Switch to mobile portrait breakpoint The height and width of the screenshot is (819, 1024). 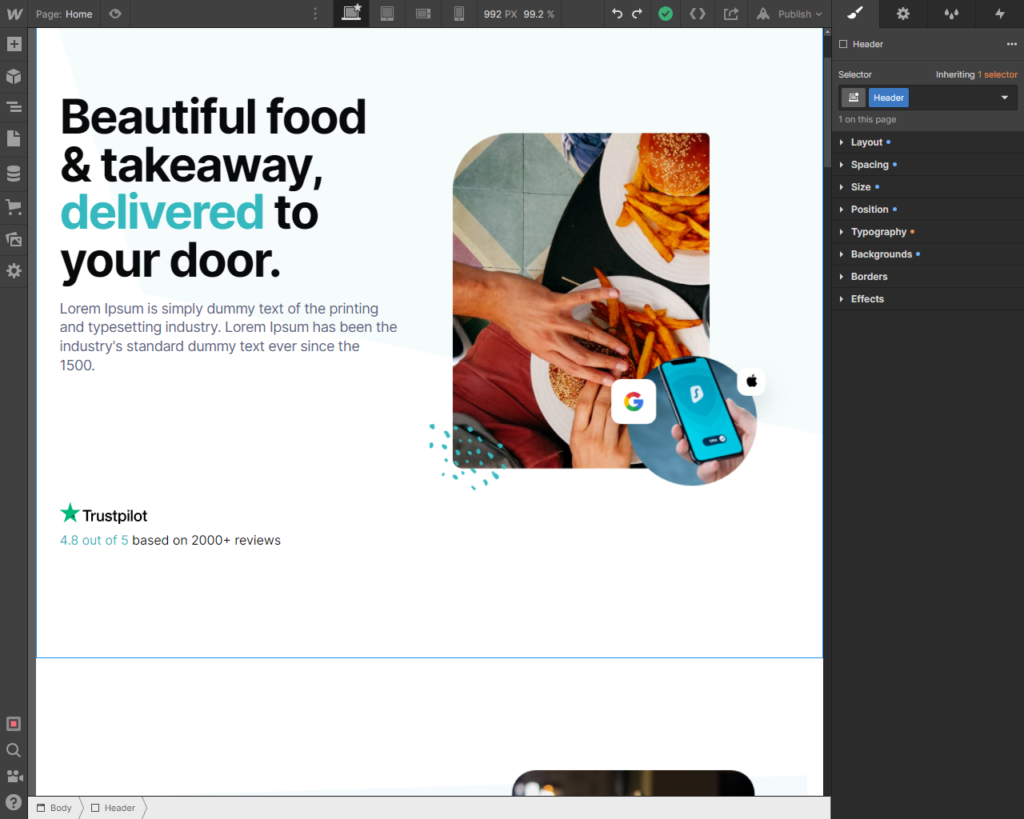(x=459, y=14)
